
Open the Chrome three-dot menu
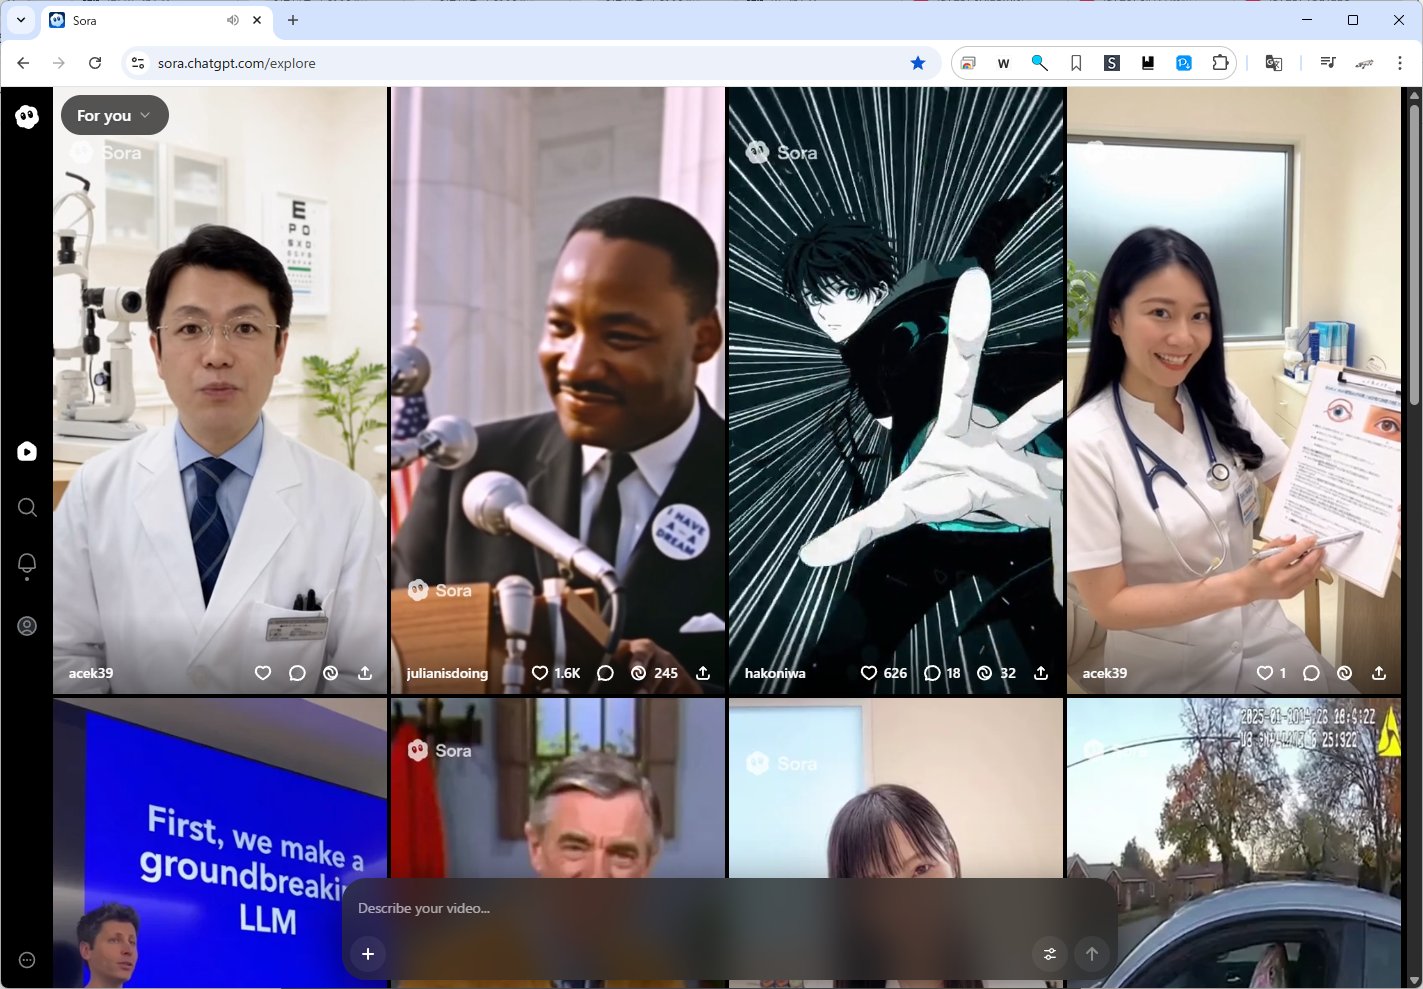1400,63
